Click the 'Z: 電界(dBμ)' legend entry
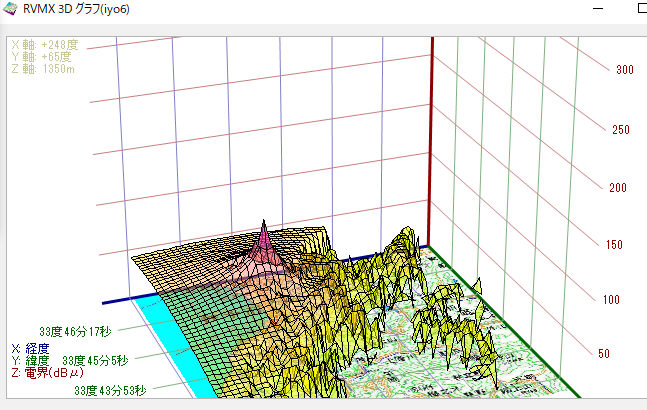 point(47,372)
